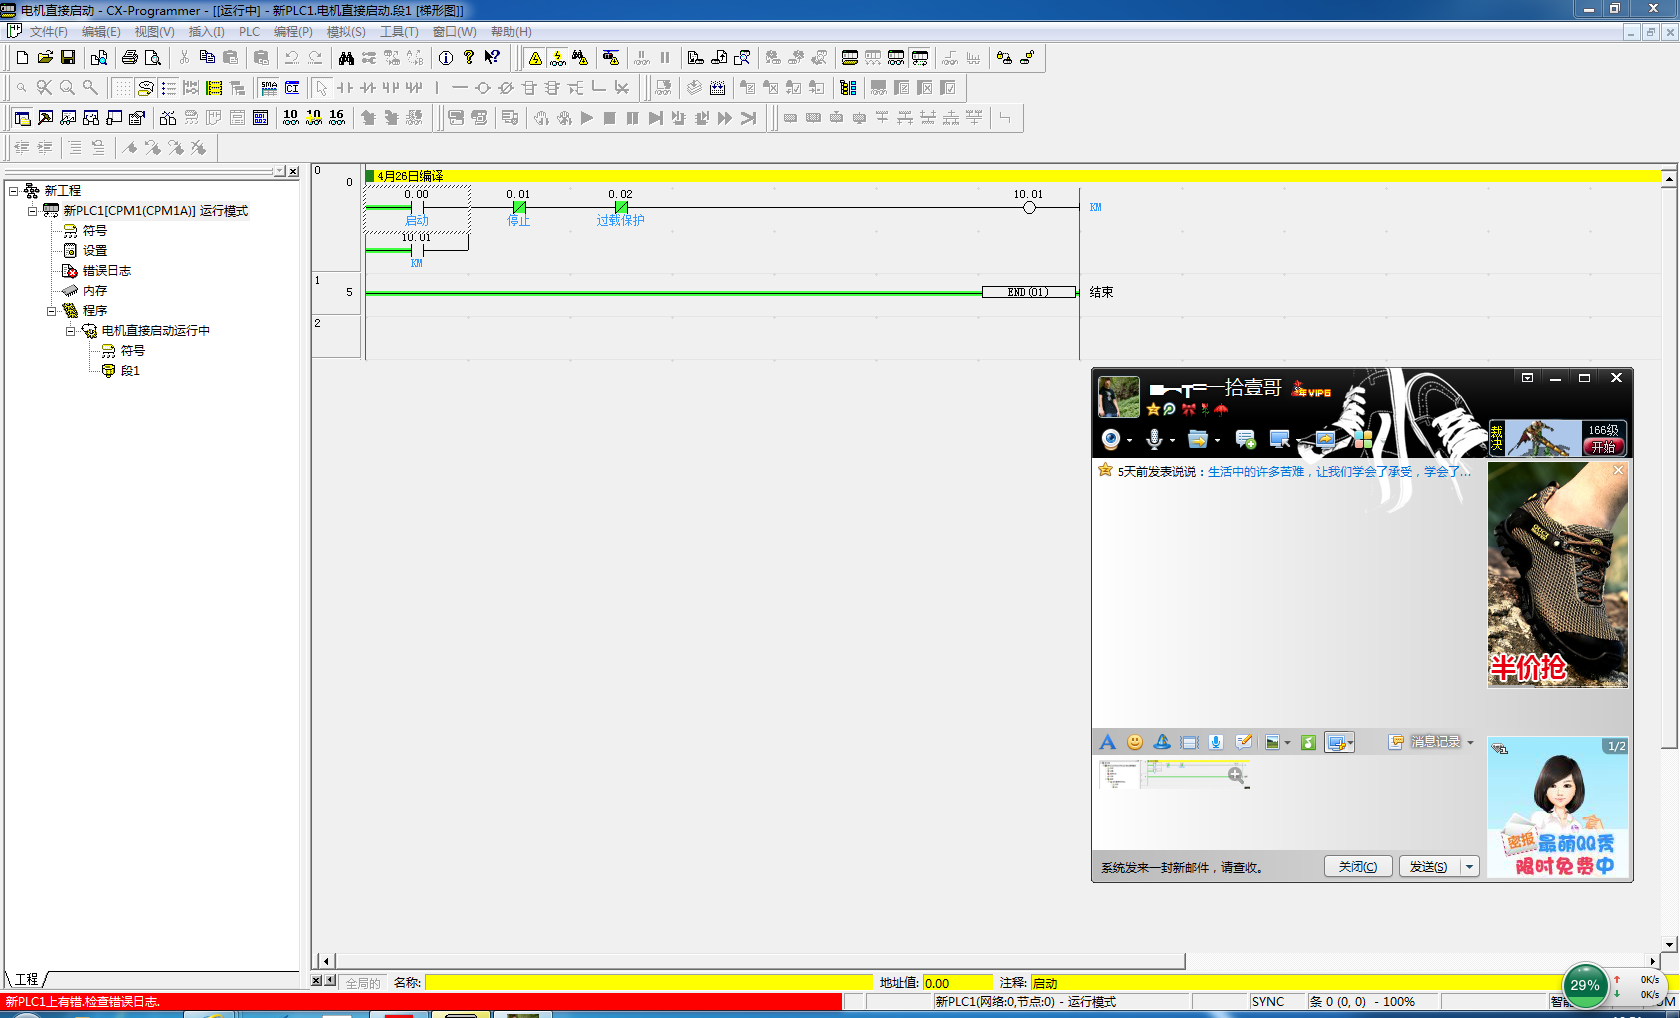Collapse the 新工程 project tree node
This screenshot has height=1018, width=1680.
pyautogui.click(x=14, y=191)
